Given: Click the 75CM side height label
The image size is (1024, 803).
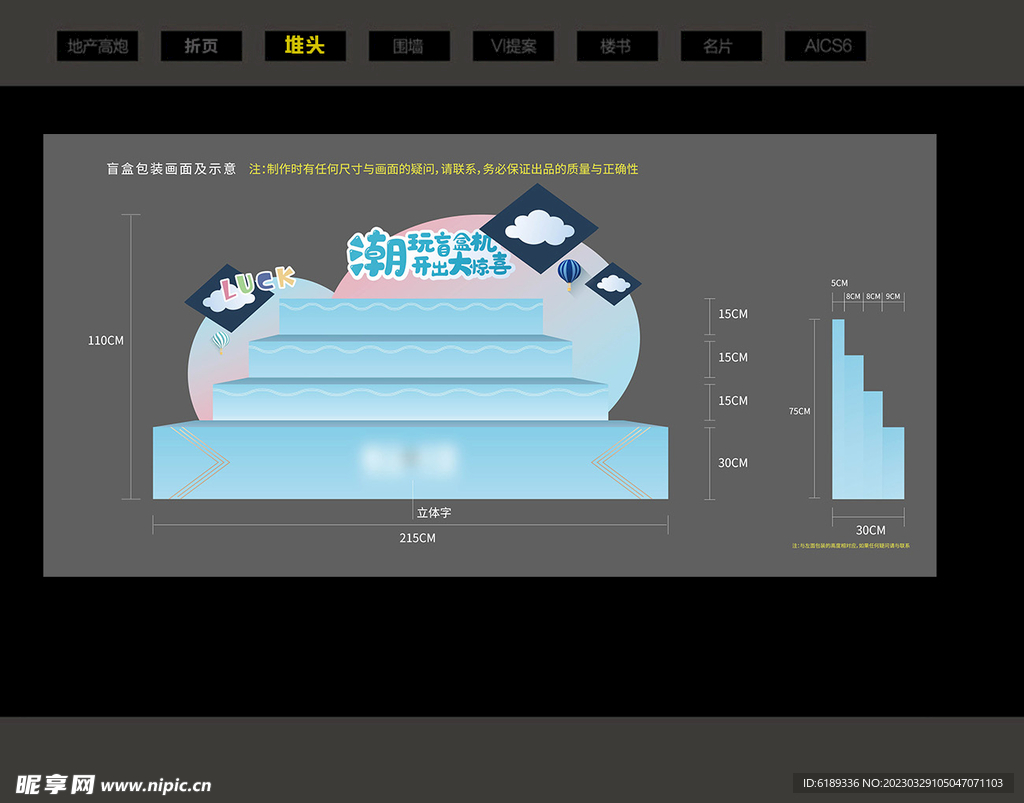Looking at the screenshot, I should [799, 411].
